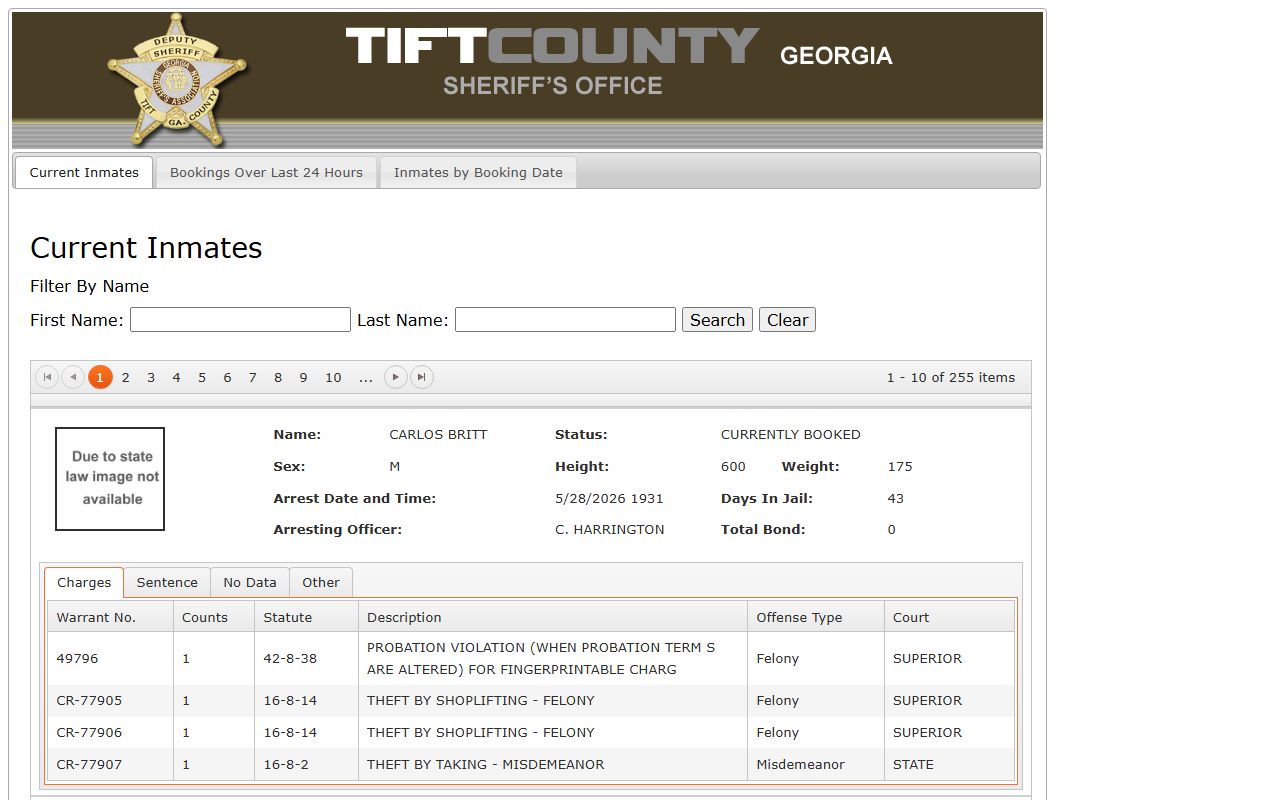Open the No Data tab
The image size is (1280, 800).
pyautogui.click(x=250, y=582)
